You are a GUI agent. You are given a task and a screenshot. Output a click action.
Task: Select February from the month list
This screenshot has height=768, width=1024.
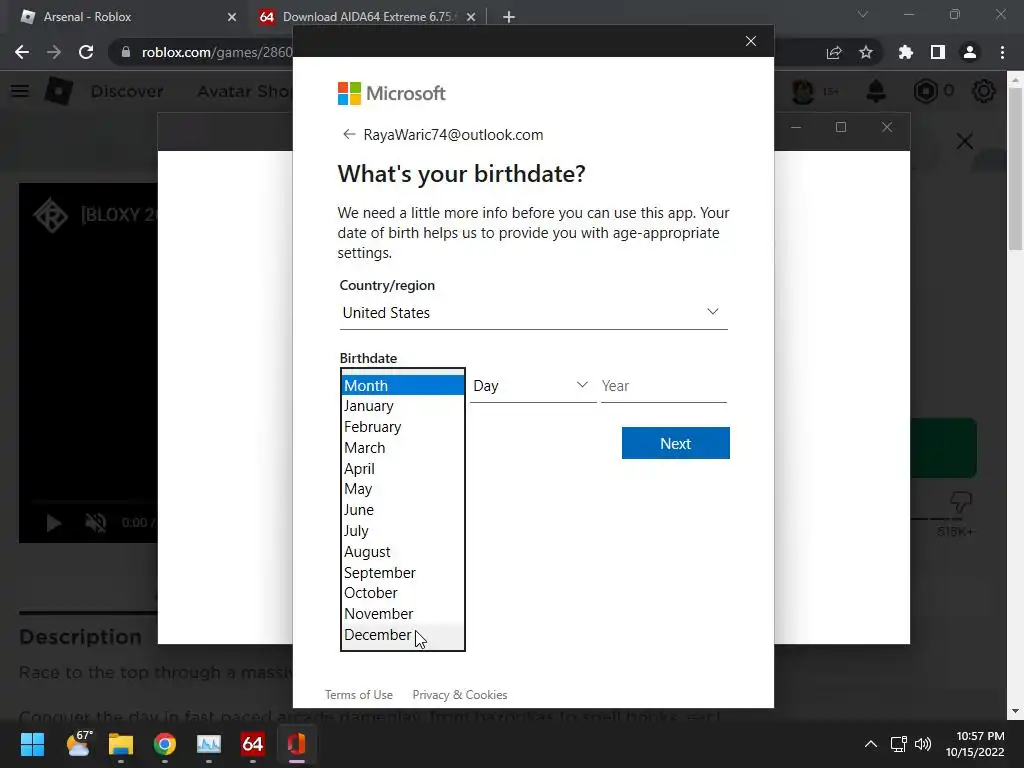pos(402,426)
